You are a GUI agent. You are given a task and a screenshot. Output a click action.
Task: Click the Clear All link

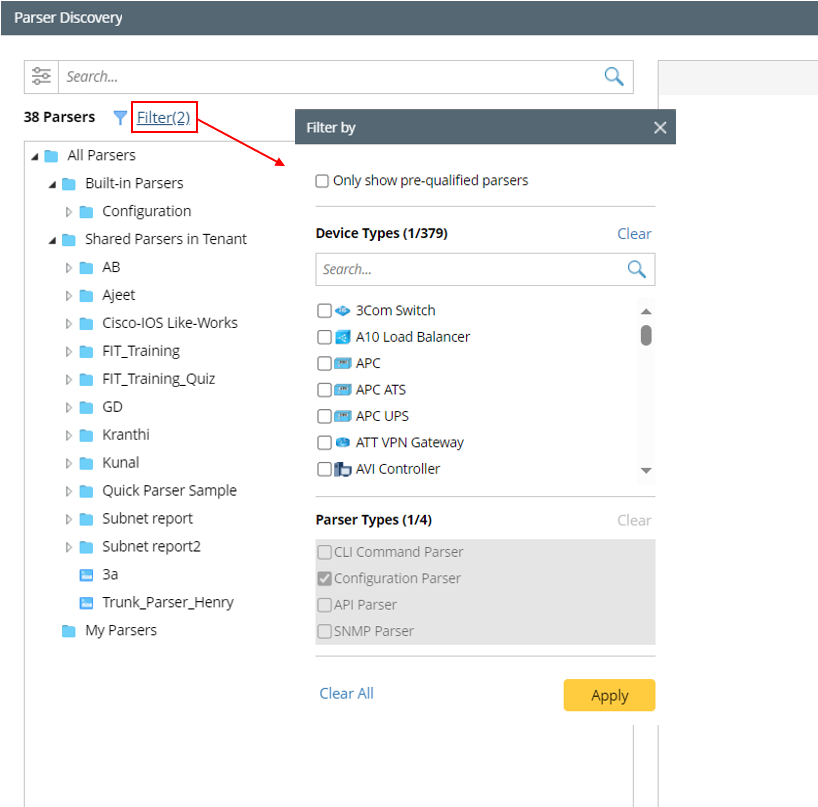[x=346, y=694]
